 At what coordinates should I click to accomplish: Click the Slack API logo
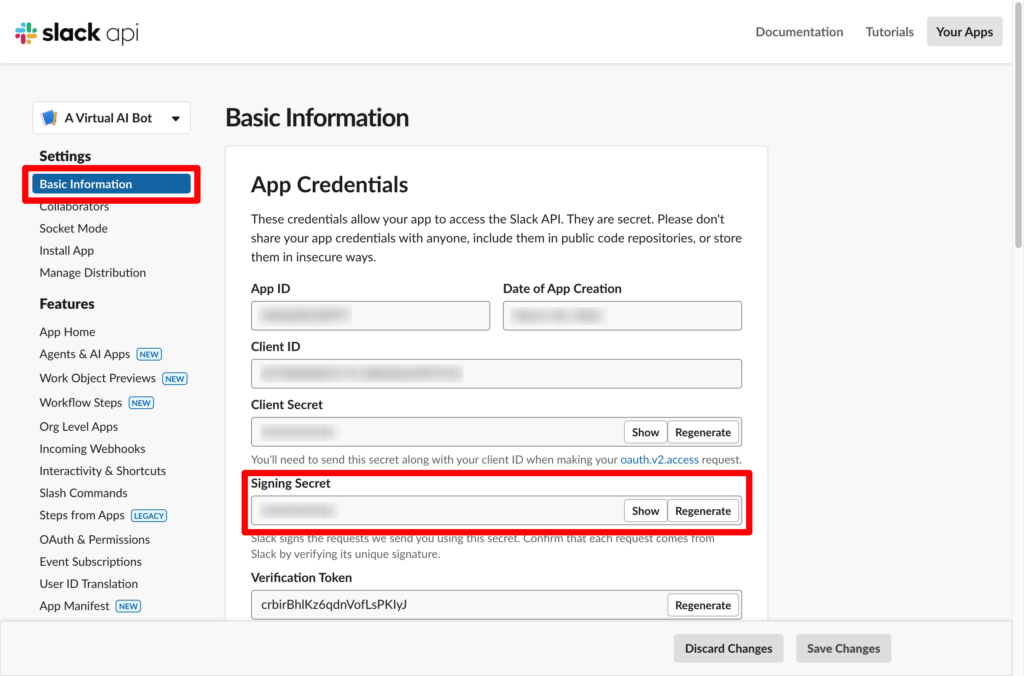tap(77, 33)
